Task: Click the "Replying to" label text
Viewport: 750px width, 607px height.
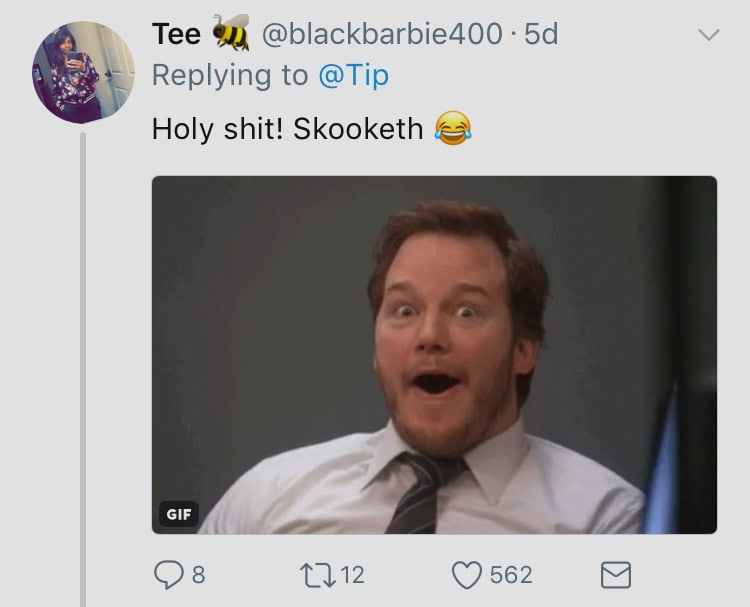Action: 227,75
